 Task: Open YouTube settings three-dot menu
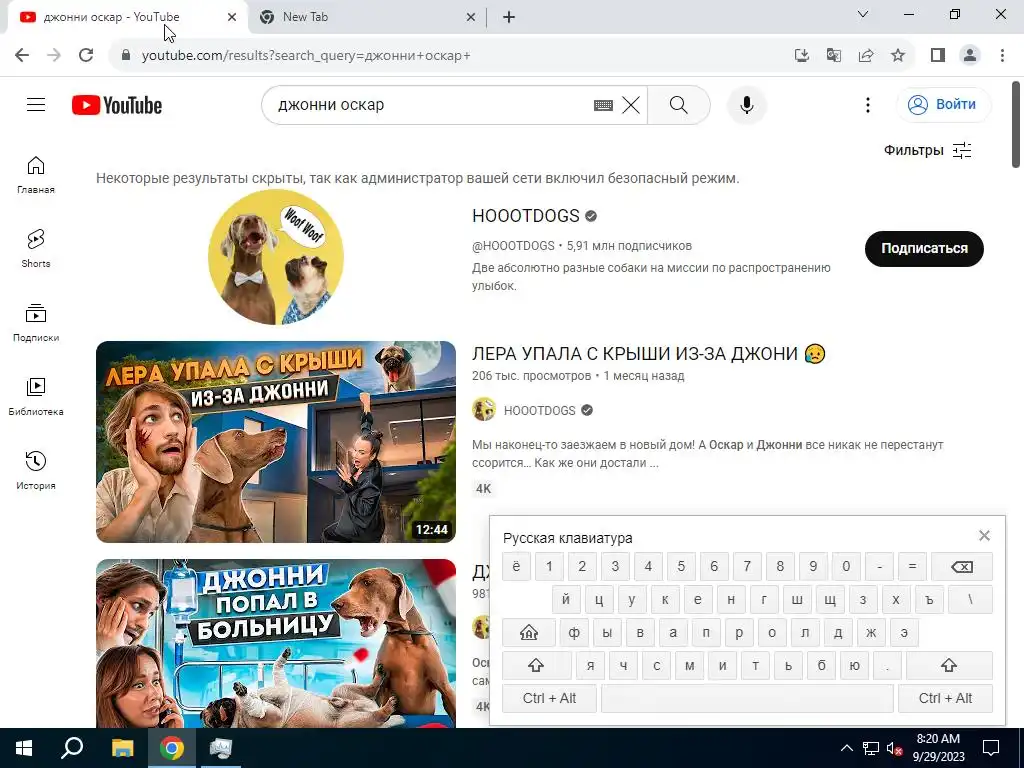pos(867,105)
